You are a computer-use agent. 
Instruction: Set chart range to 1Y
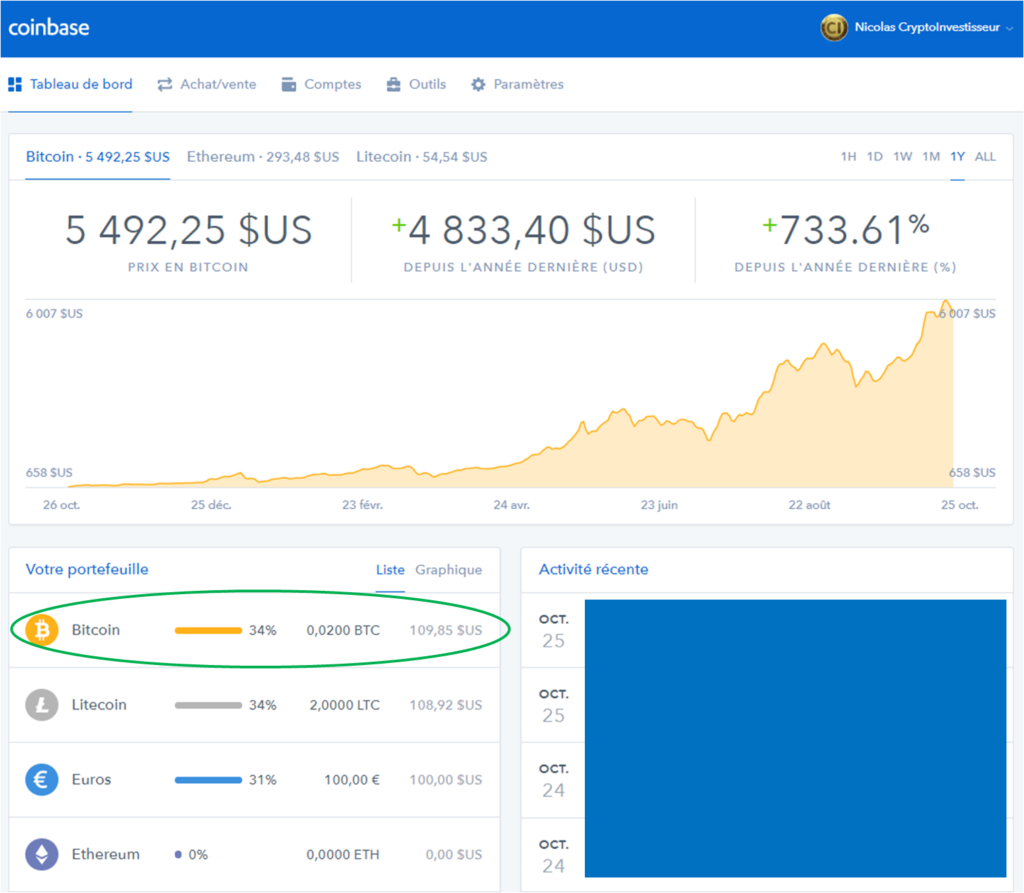tap(957, 157)
